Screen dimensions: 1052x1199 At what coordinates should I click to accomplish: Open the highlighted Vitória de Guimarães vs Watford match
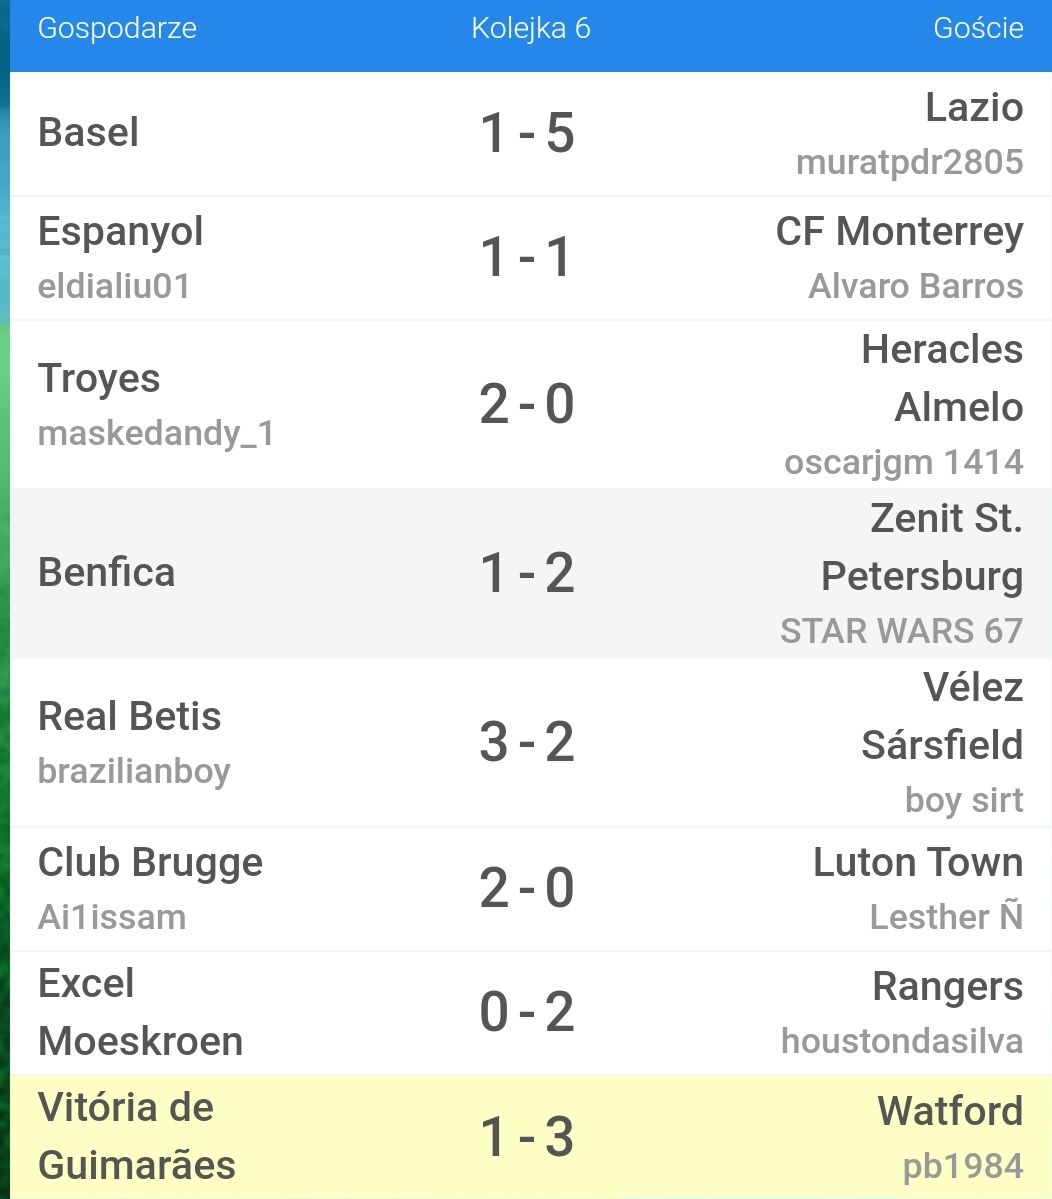[531, 1136]
